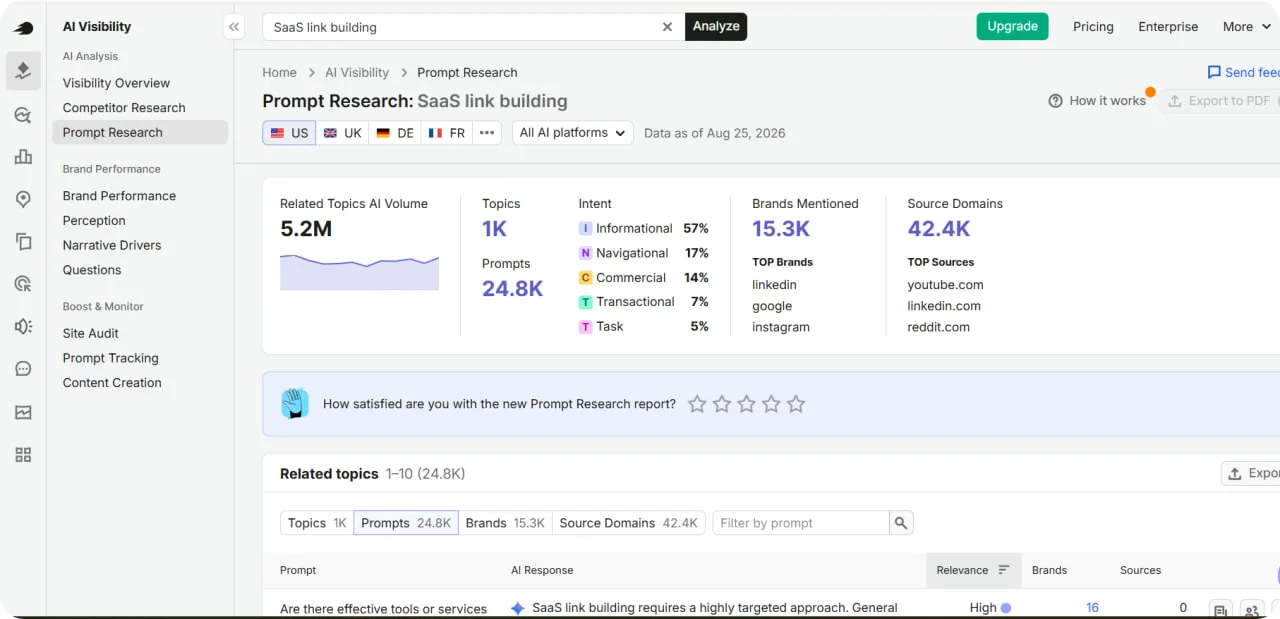Image resolution: width=1280 pixels, height=619 pixels.
Task: Click the document icon in the first row
Action: point(1220,609)
